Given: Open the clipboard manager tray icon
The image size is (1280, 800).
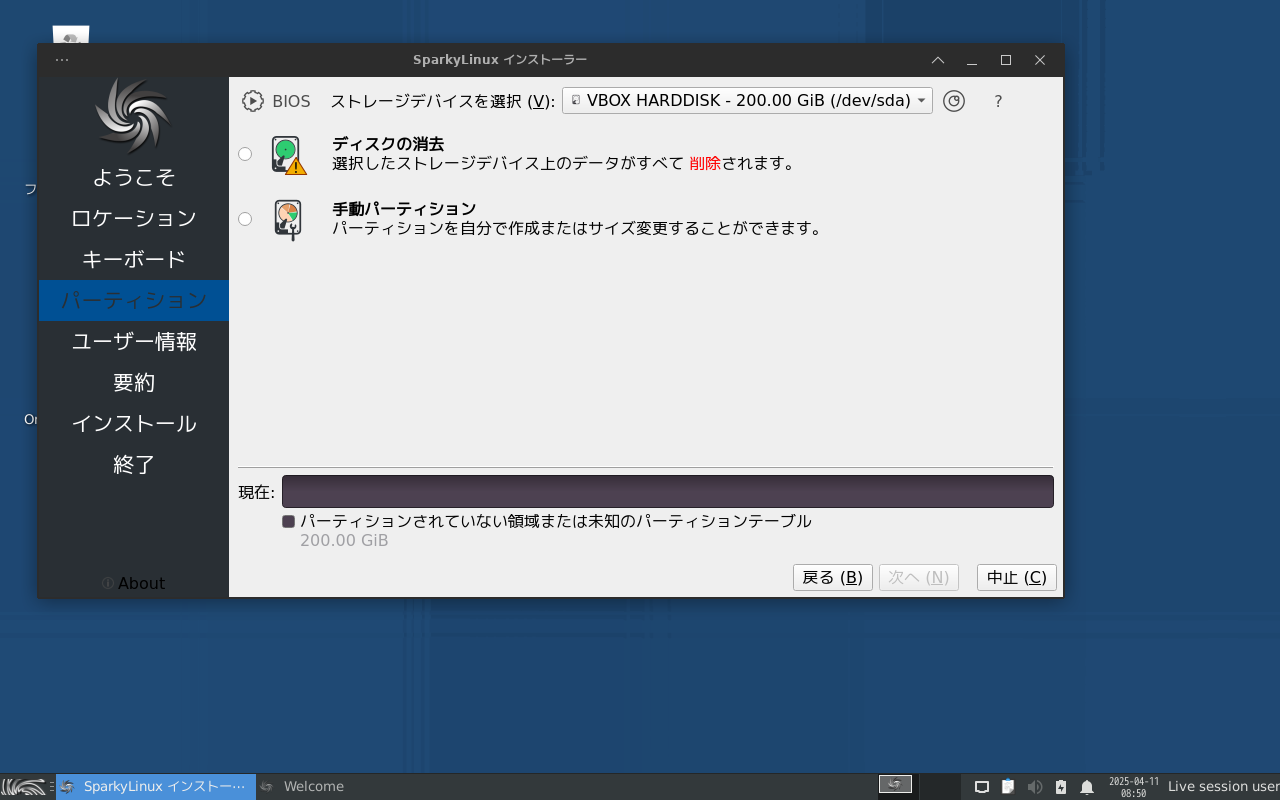Looking at the screenshot, I should 1008,787.
